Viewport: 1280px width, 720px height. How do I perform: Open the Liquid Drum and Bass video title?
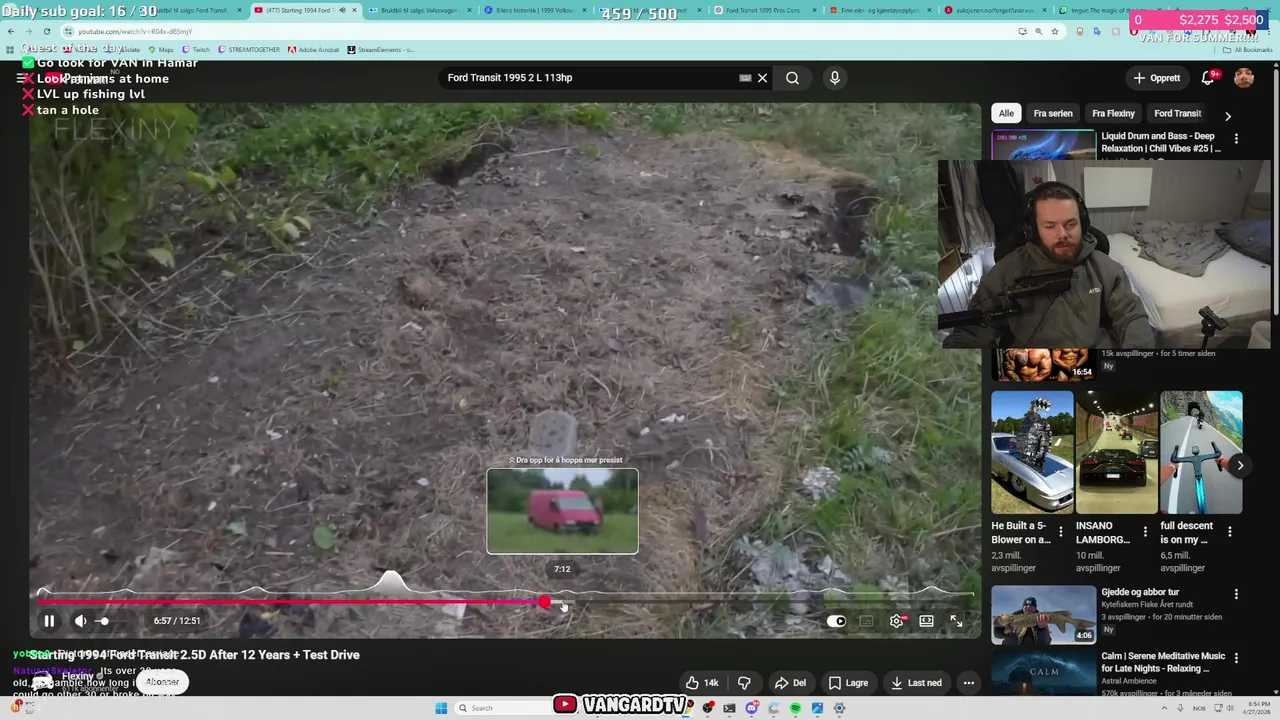pyautogui.click(x=1161, y=142)
